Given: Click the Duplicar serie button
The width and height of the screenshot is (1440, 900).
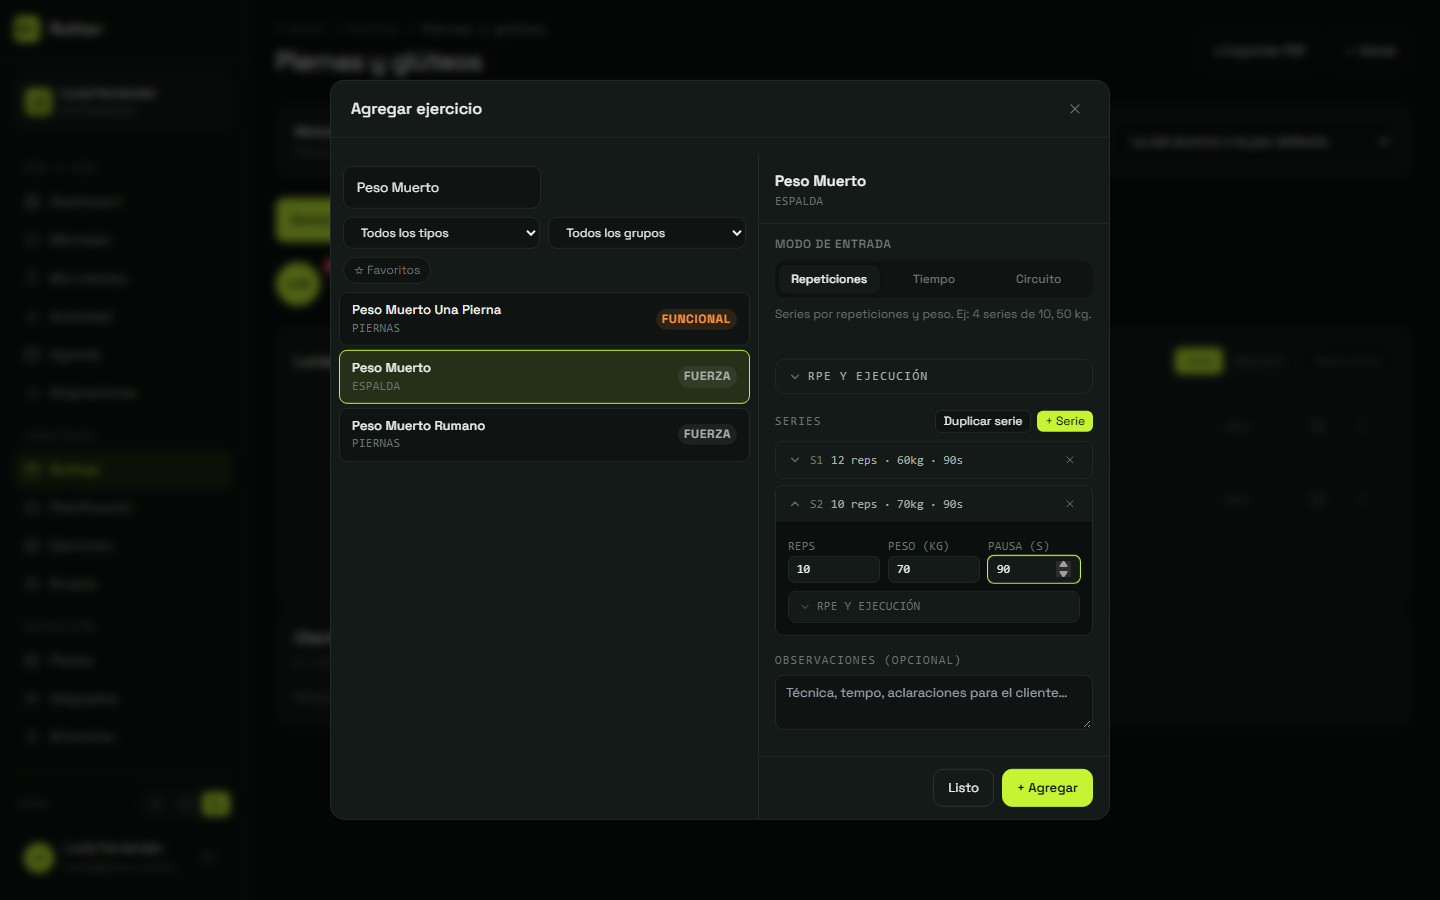Looking at the screenshot, I should 983,421.
